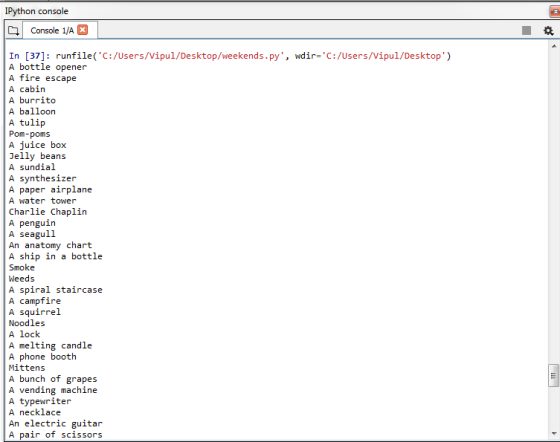Click the 'A bunch of grapes' line

(53, 379)
